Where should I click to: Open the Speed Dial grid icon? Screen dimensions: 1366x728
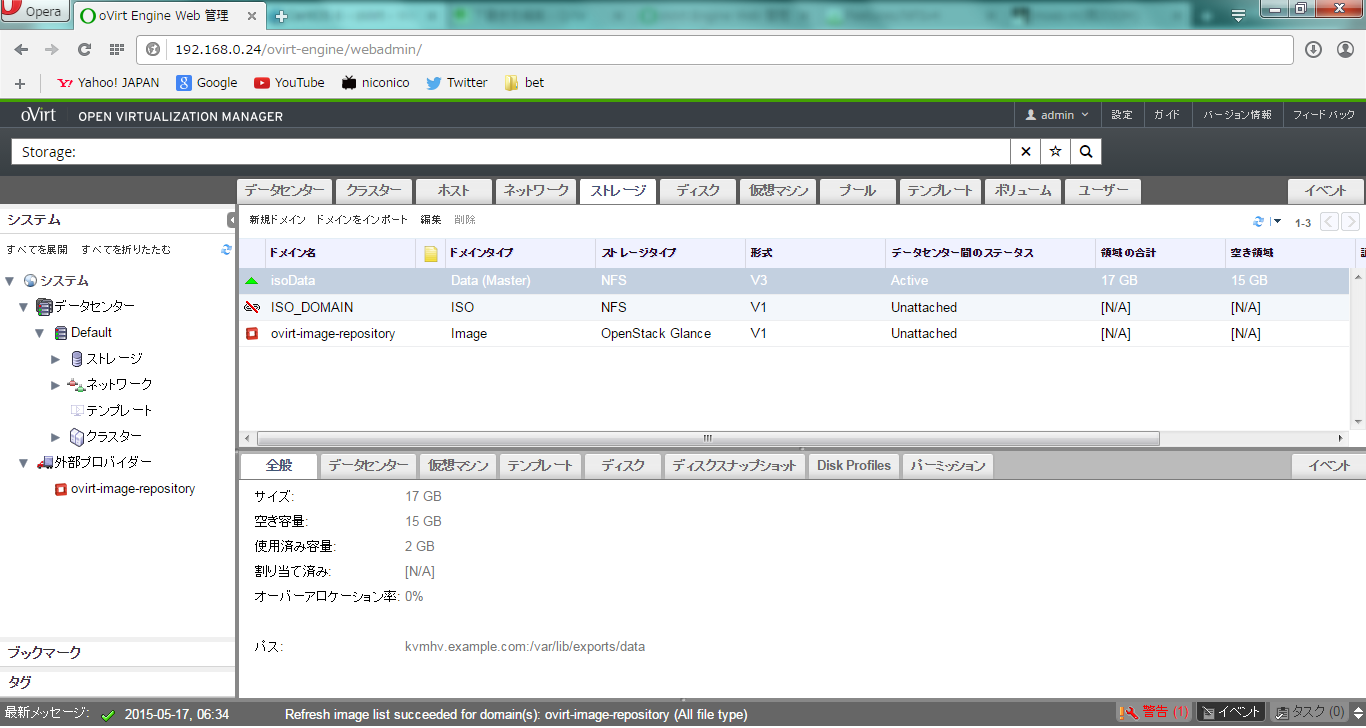click(x=117, y=49)
